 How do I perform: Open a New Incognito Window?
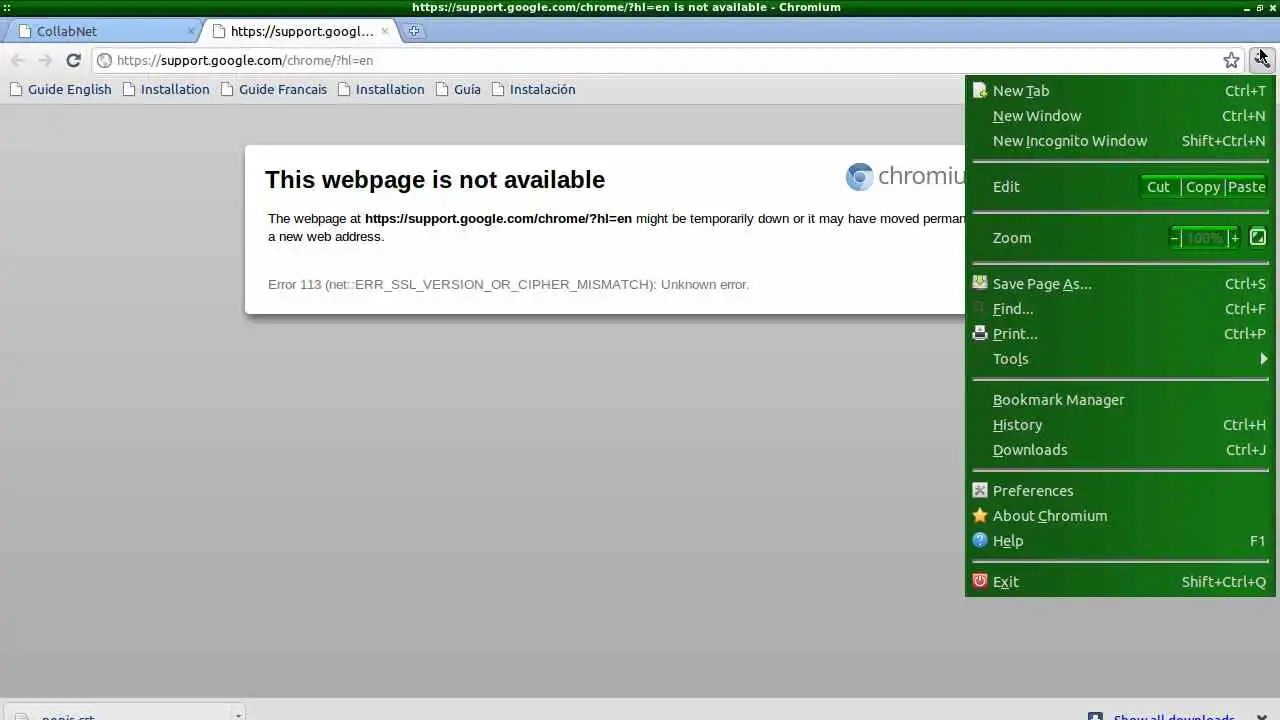click(x=1120, y=141)
